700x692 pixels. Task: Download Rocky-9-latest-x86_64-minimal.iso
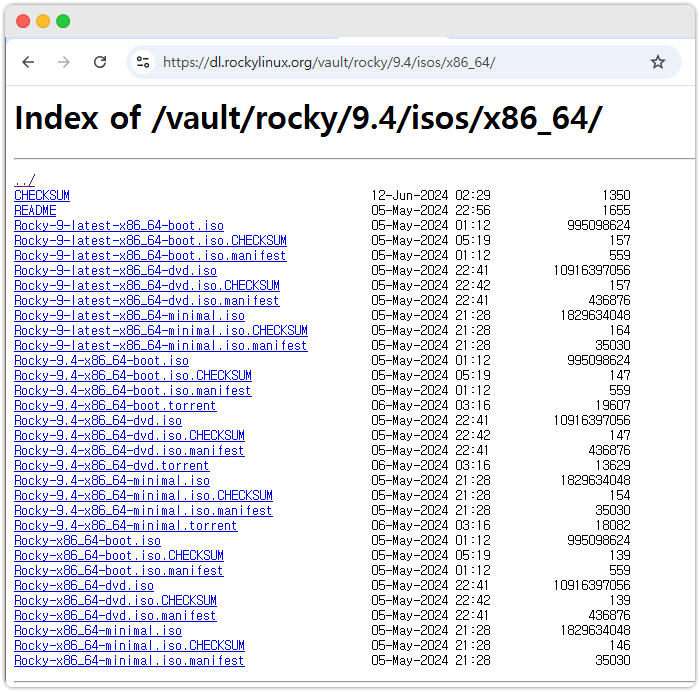click(129, 316)
